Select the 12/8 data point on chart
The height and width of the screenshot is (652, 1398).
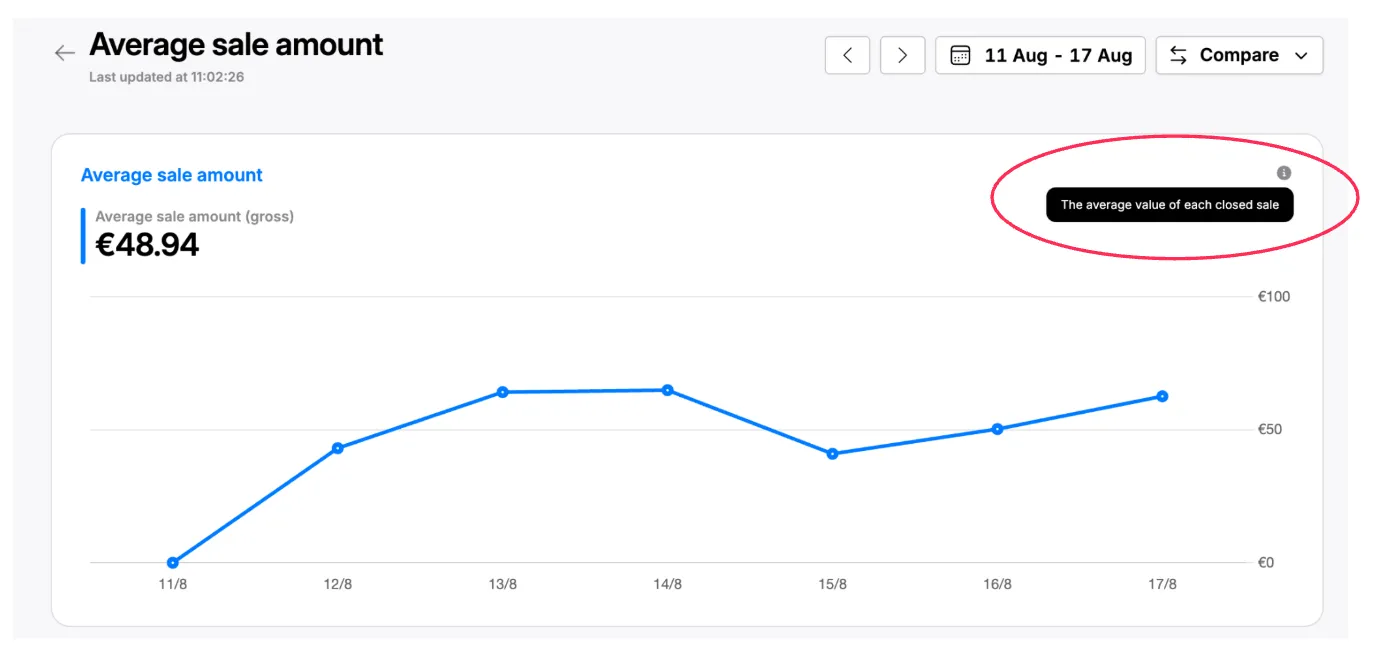point(338,448)
